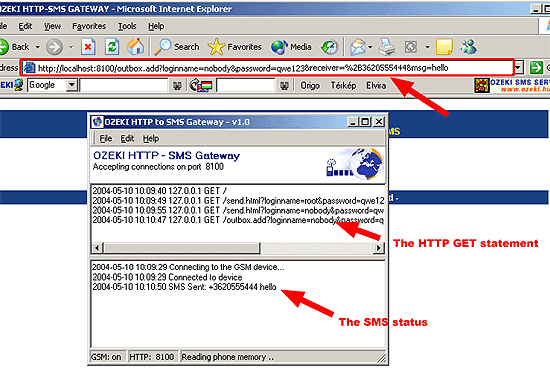Click the dictionary text field beside the flag icon
The height and width of the screenshot is (371, 550).
click(245, 85)
